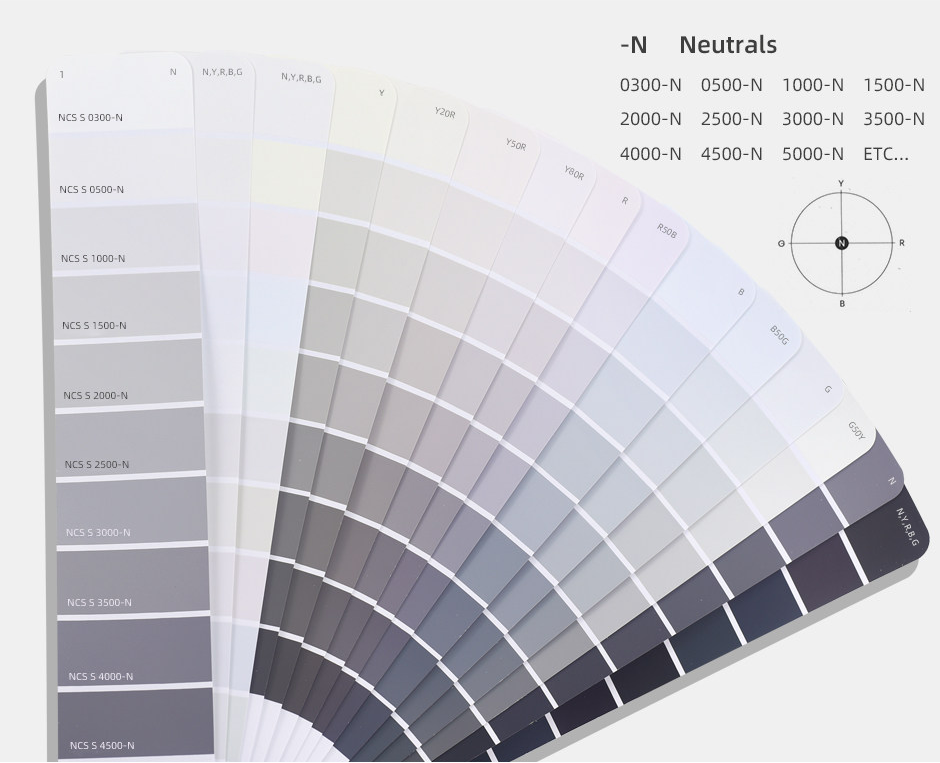Pick the NCS S 0500-N swatch
Image resolution: width=940 pixels, height=763 pixels.
pyautogui.click(x=123, y=168)
